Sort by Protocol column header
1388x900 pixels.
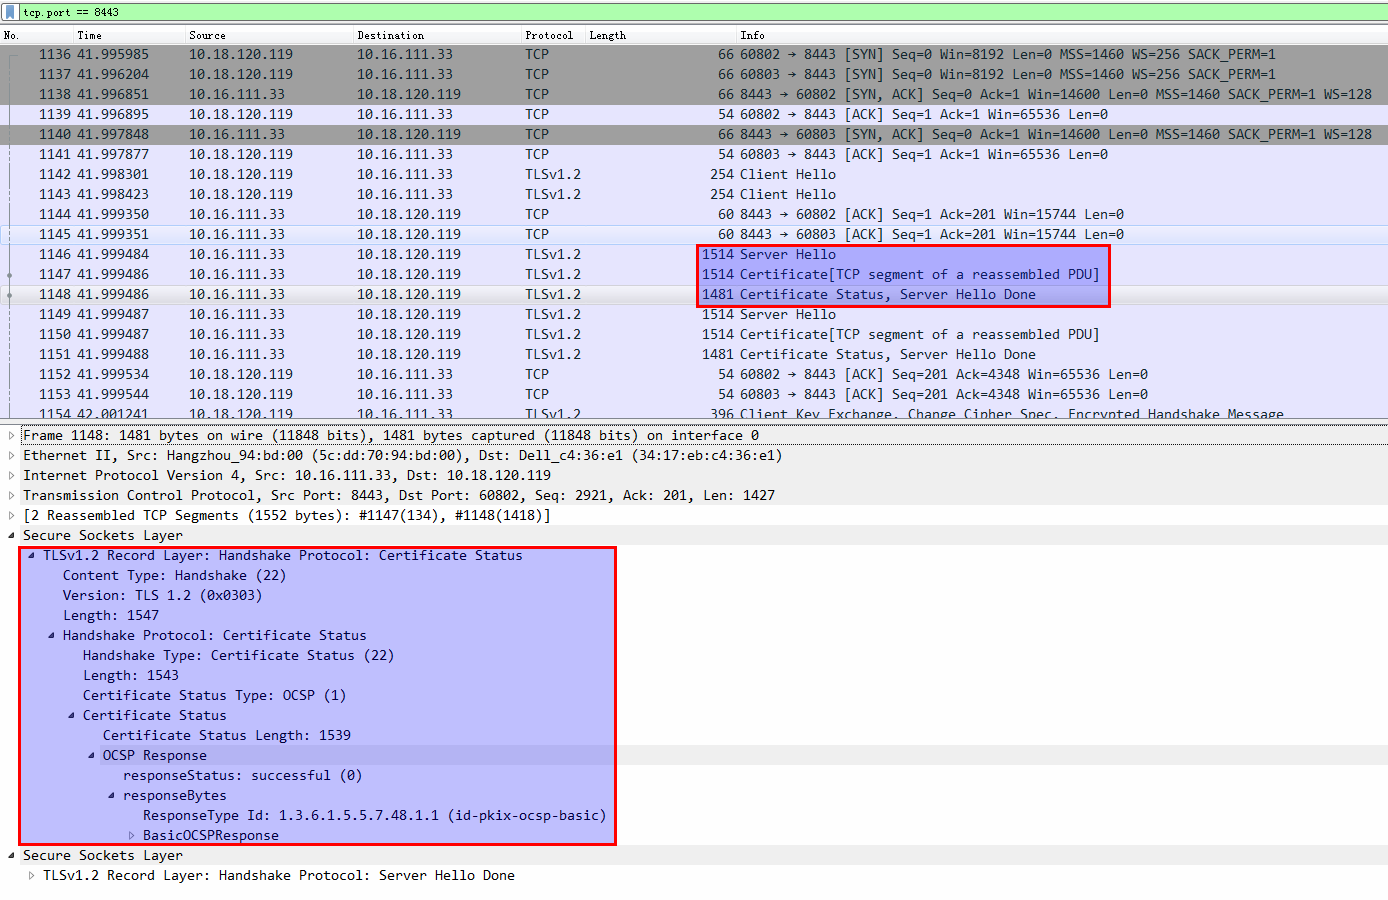(554, 35)
